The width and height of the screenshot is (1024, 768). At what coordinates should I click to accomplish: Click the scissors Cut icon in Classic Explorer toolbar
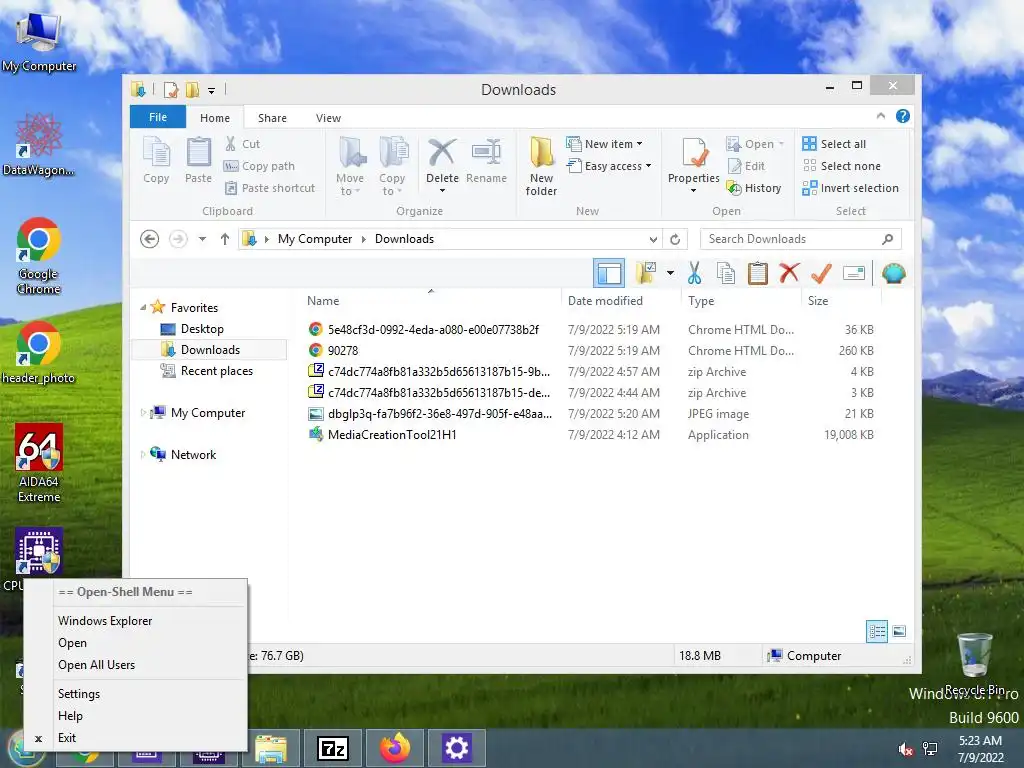[694, 273]
